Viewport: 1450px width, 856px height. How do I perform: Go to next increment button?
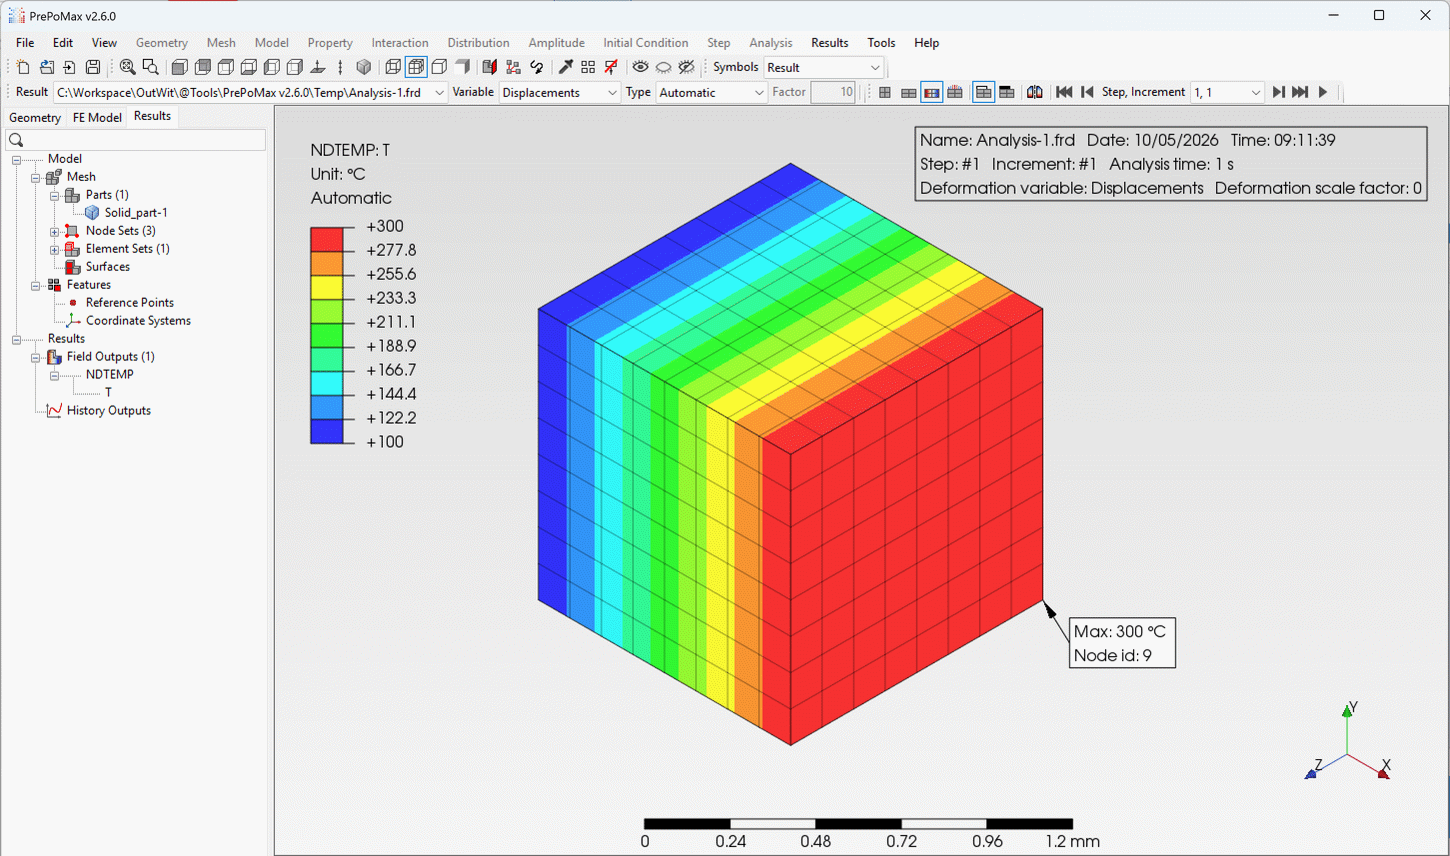(1278, 92)
